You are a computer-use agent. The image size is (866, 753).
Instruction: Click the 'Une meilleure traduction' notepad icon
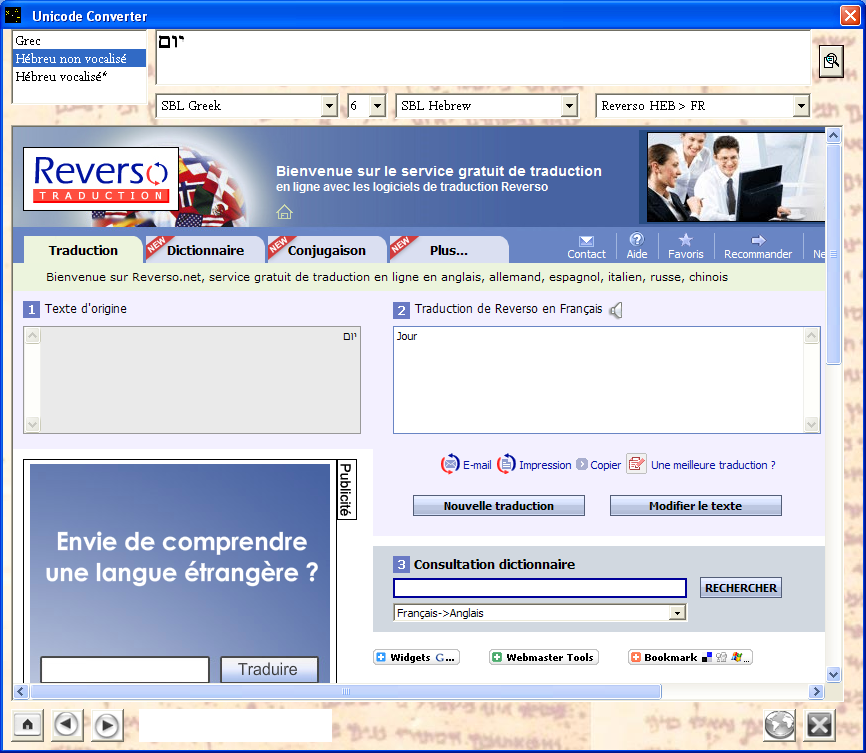pos(636,464)
